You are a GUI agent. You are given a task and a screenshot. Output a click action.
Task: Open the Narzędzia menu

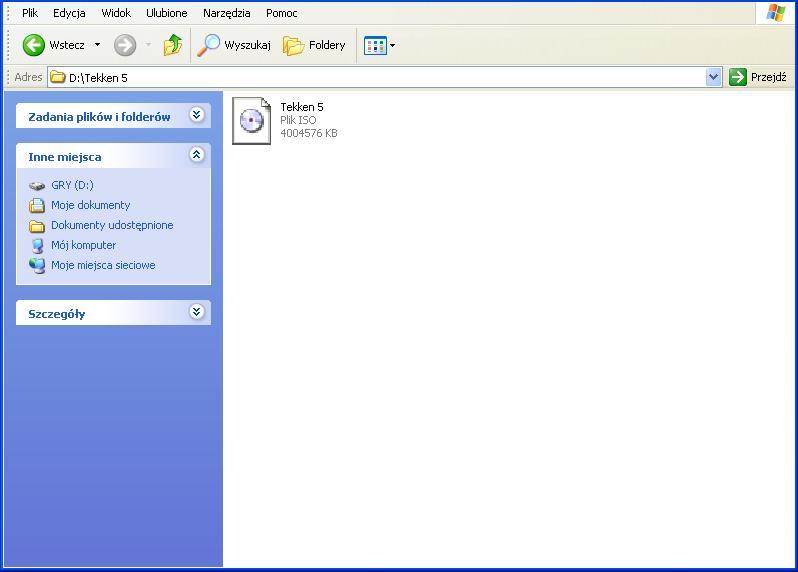[226, 13]
